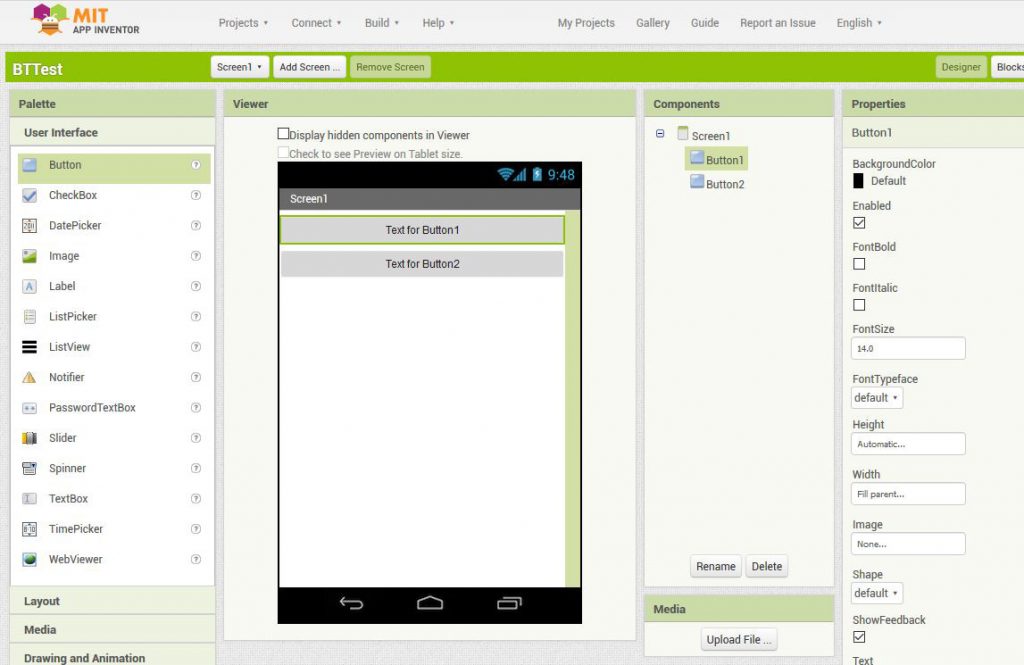
Task: Open help for WebViewer component
Action: (x=196, y=559)
